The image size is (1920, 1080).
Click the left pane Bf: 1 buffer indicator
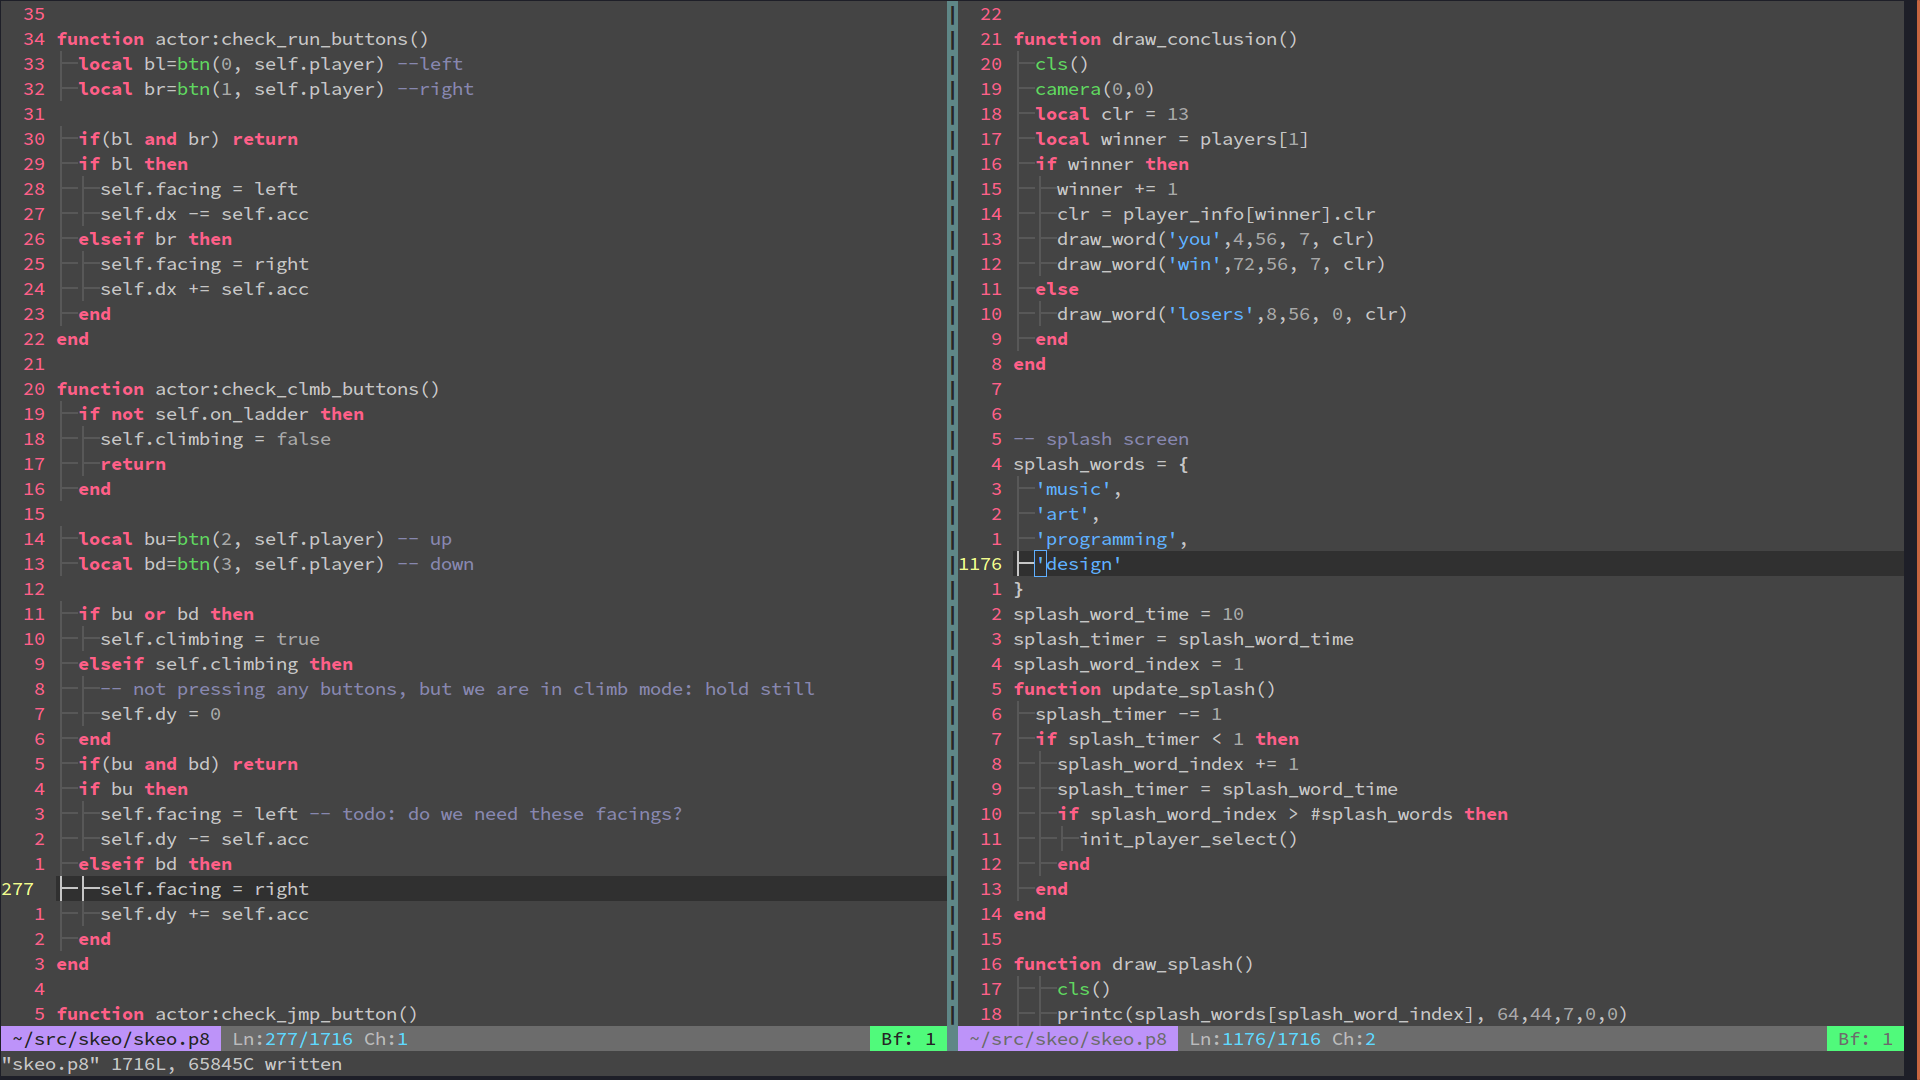coord(908,1039)
